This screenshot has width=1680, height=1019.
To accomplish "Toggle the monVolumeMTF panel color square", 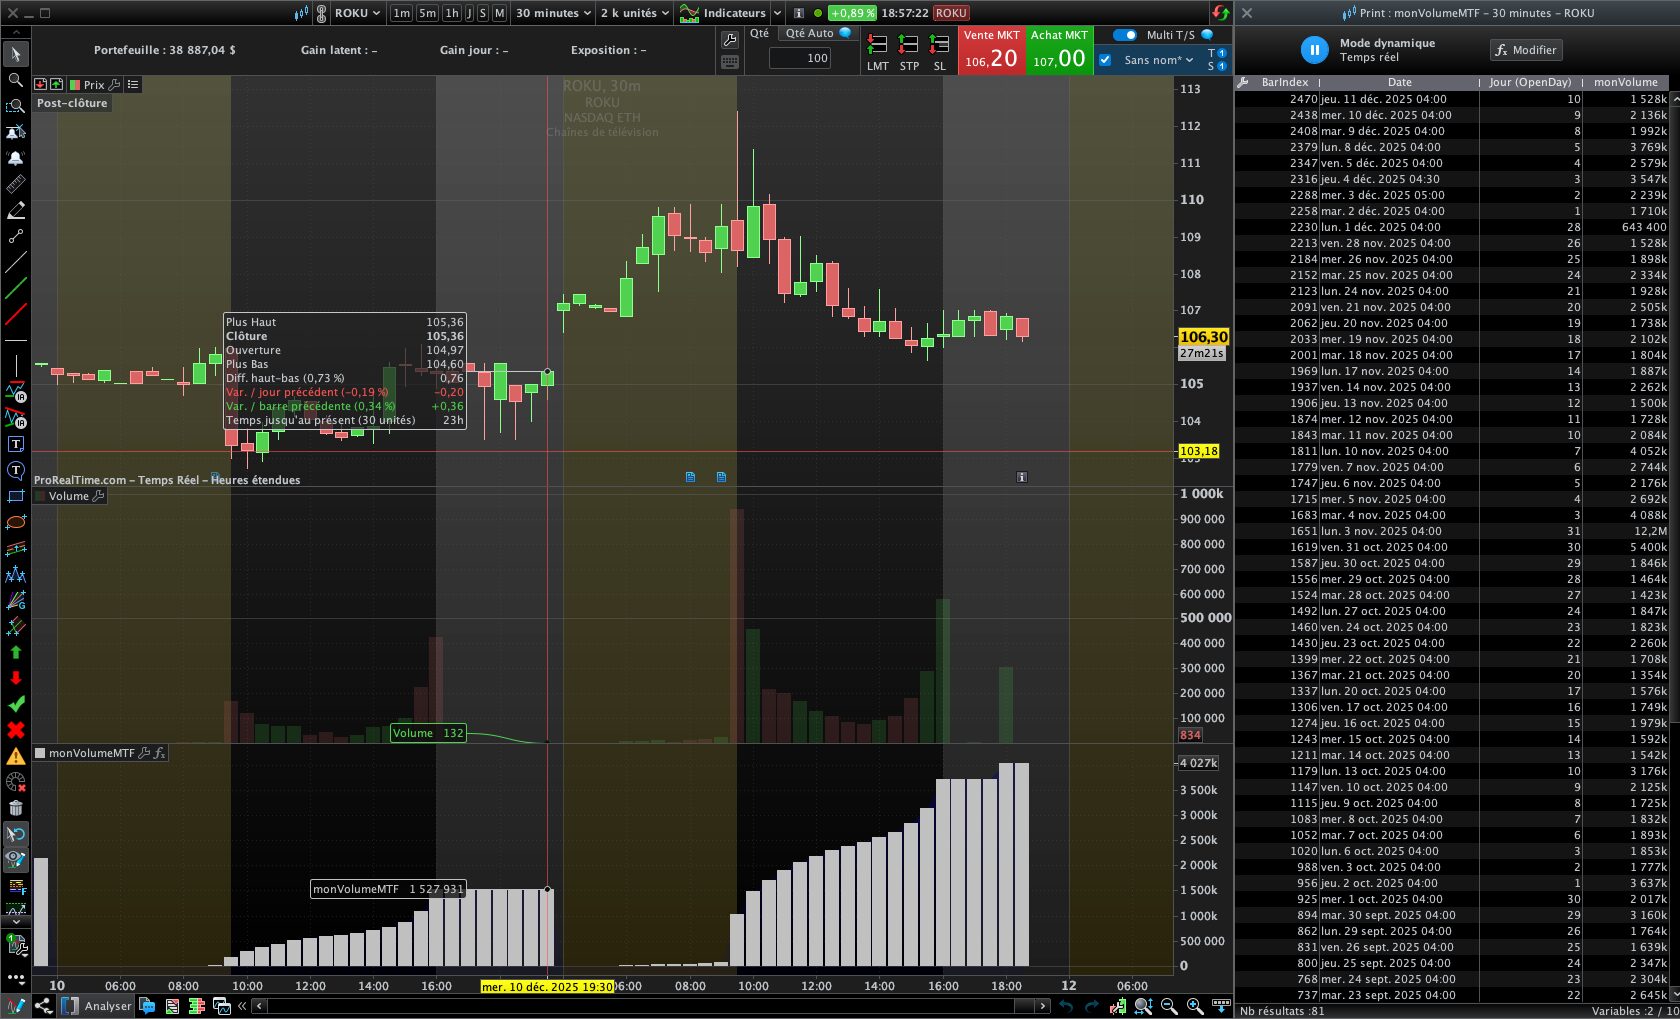I will 40,753.
